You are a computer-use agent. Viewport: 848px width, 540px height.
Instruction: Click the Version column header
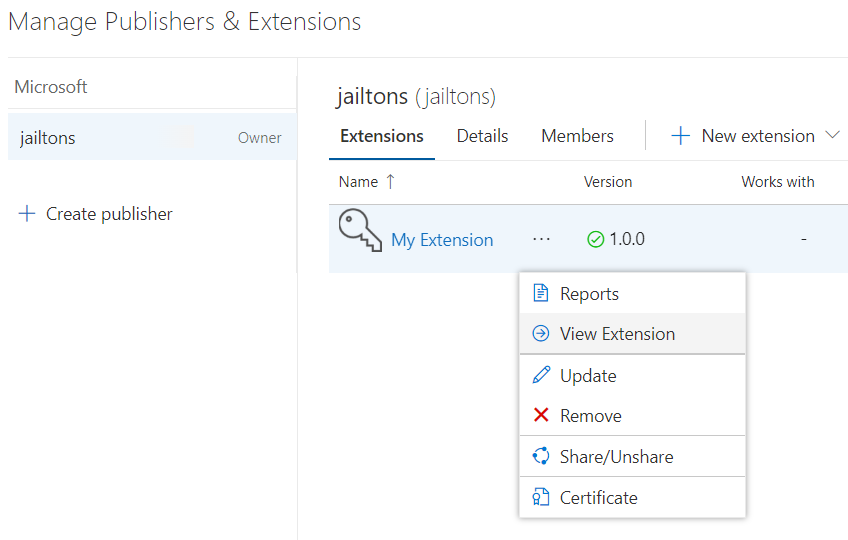(x=608, y=182)
